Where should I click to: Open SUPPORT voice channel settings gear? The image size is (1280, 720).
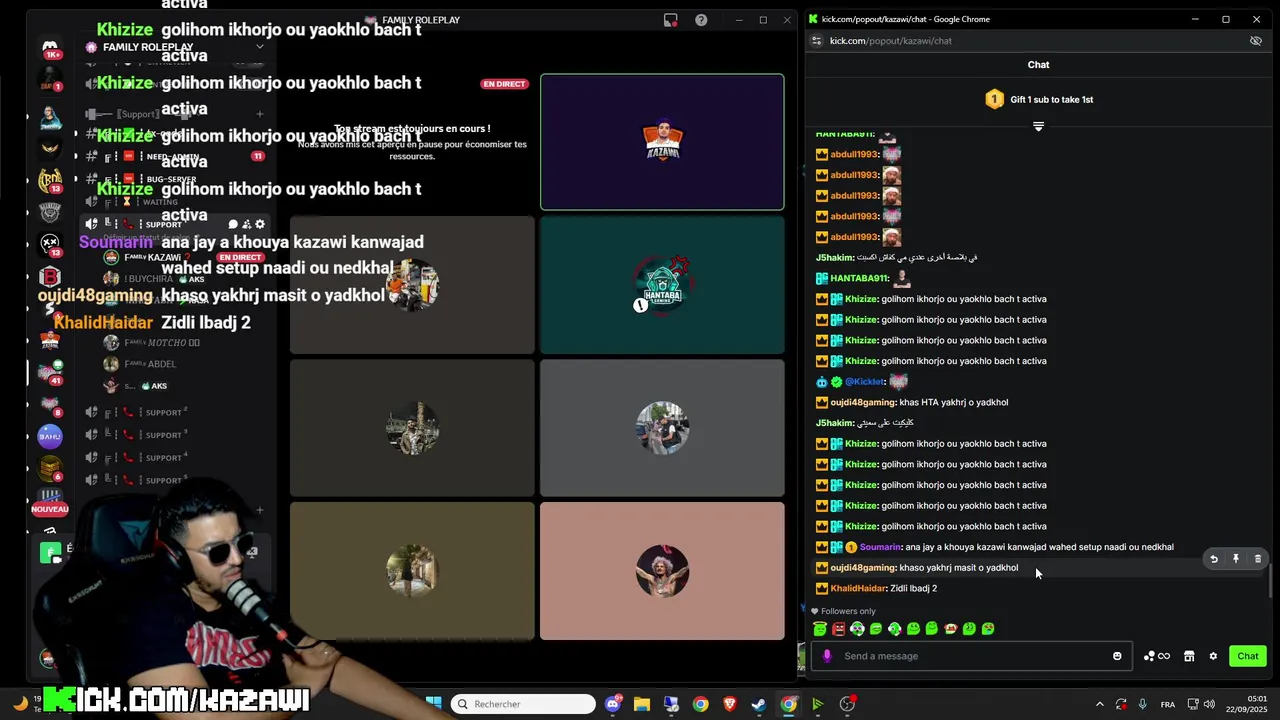coord(260,224)
